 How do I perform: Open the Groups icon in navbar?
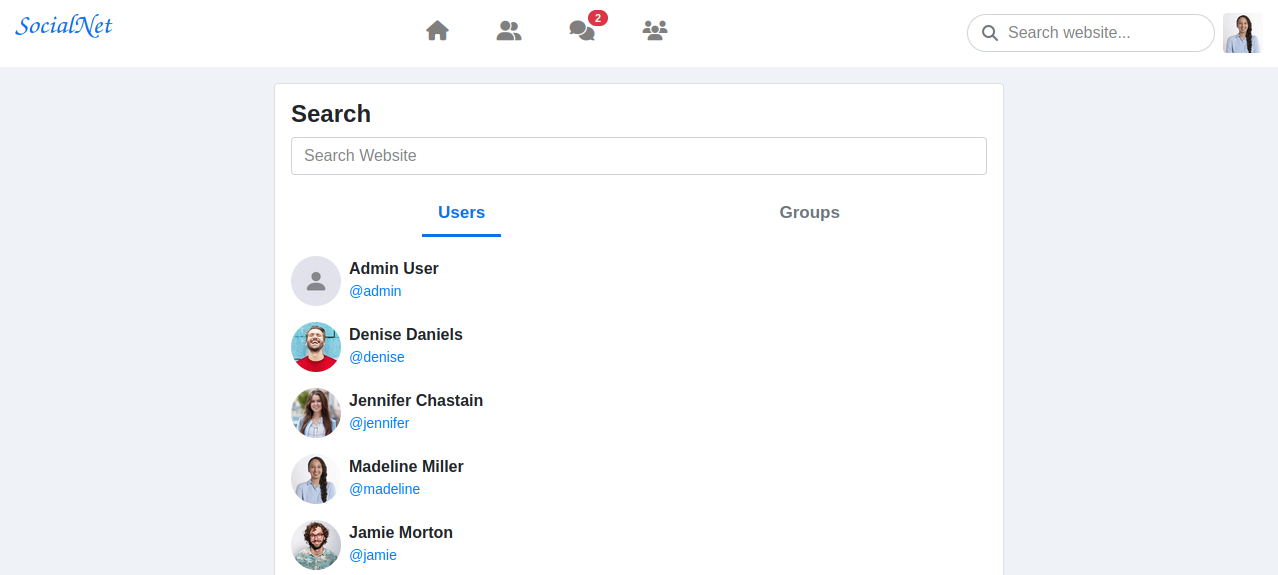tap(655, 31)
